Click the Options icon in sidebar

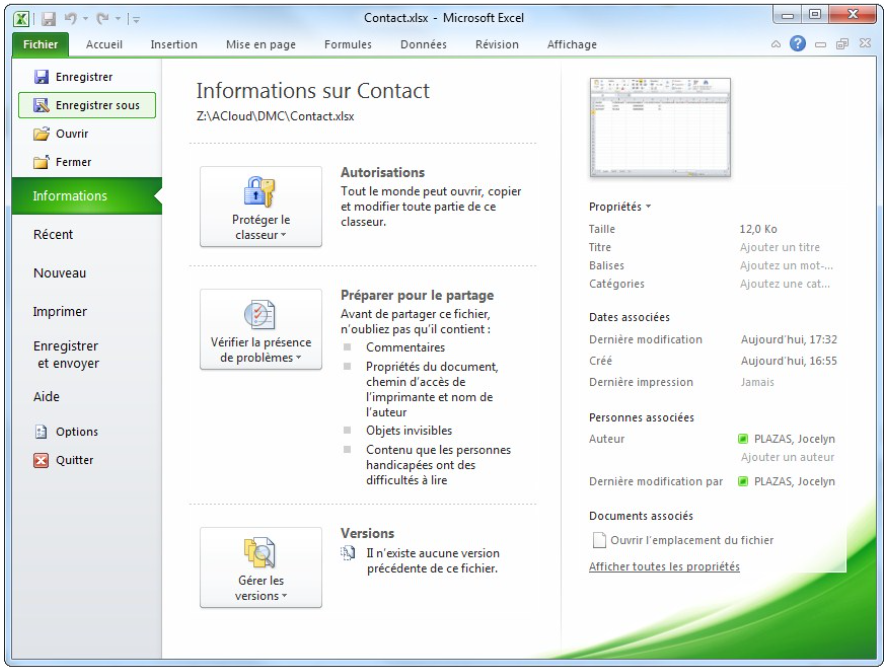pyautogui.click(x=41, y=432)
